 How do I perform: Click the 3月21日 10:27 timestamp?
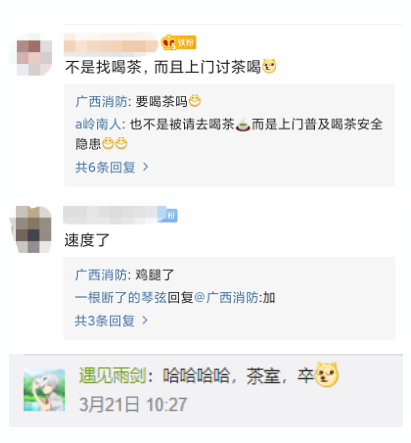[133, 405]
